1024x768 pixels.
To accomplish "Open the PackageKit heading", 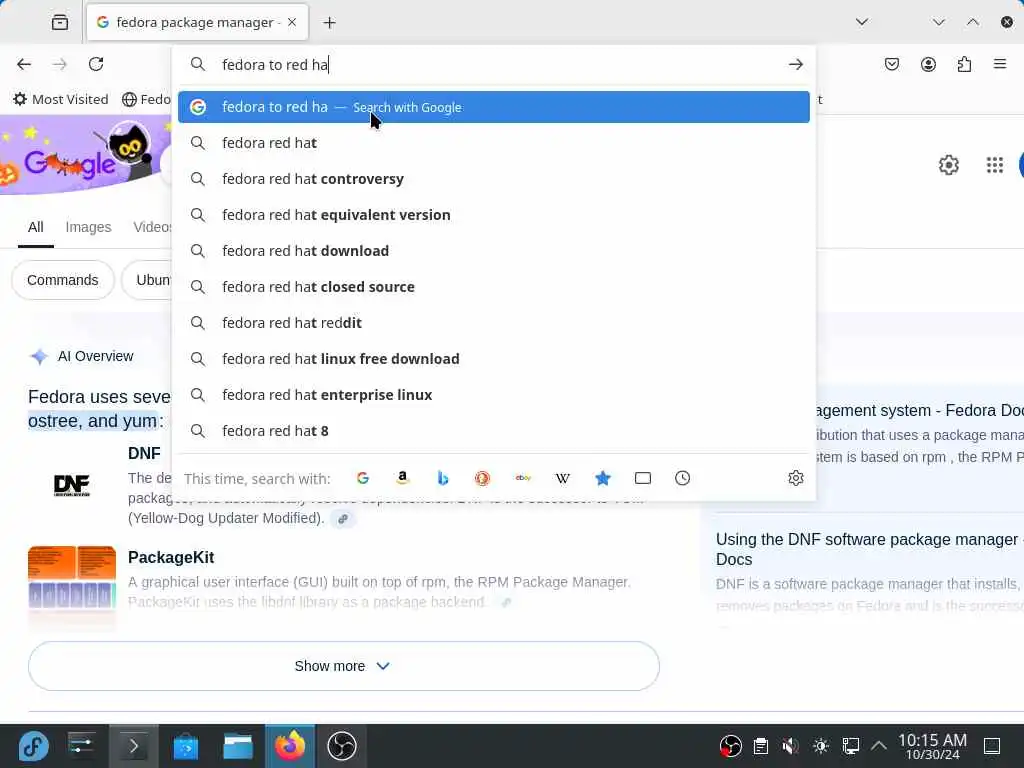I will click(171, 558).
